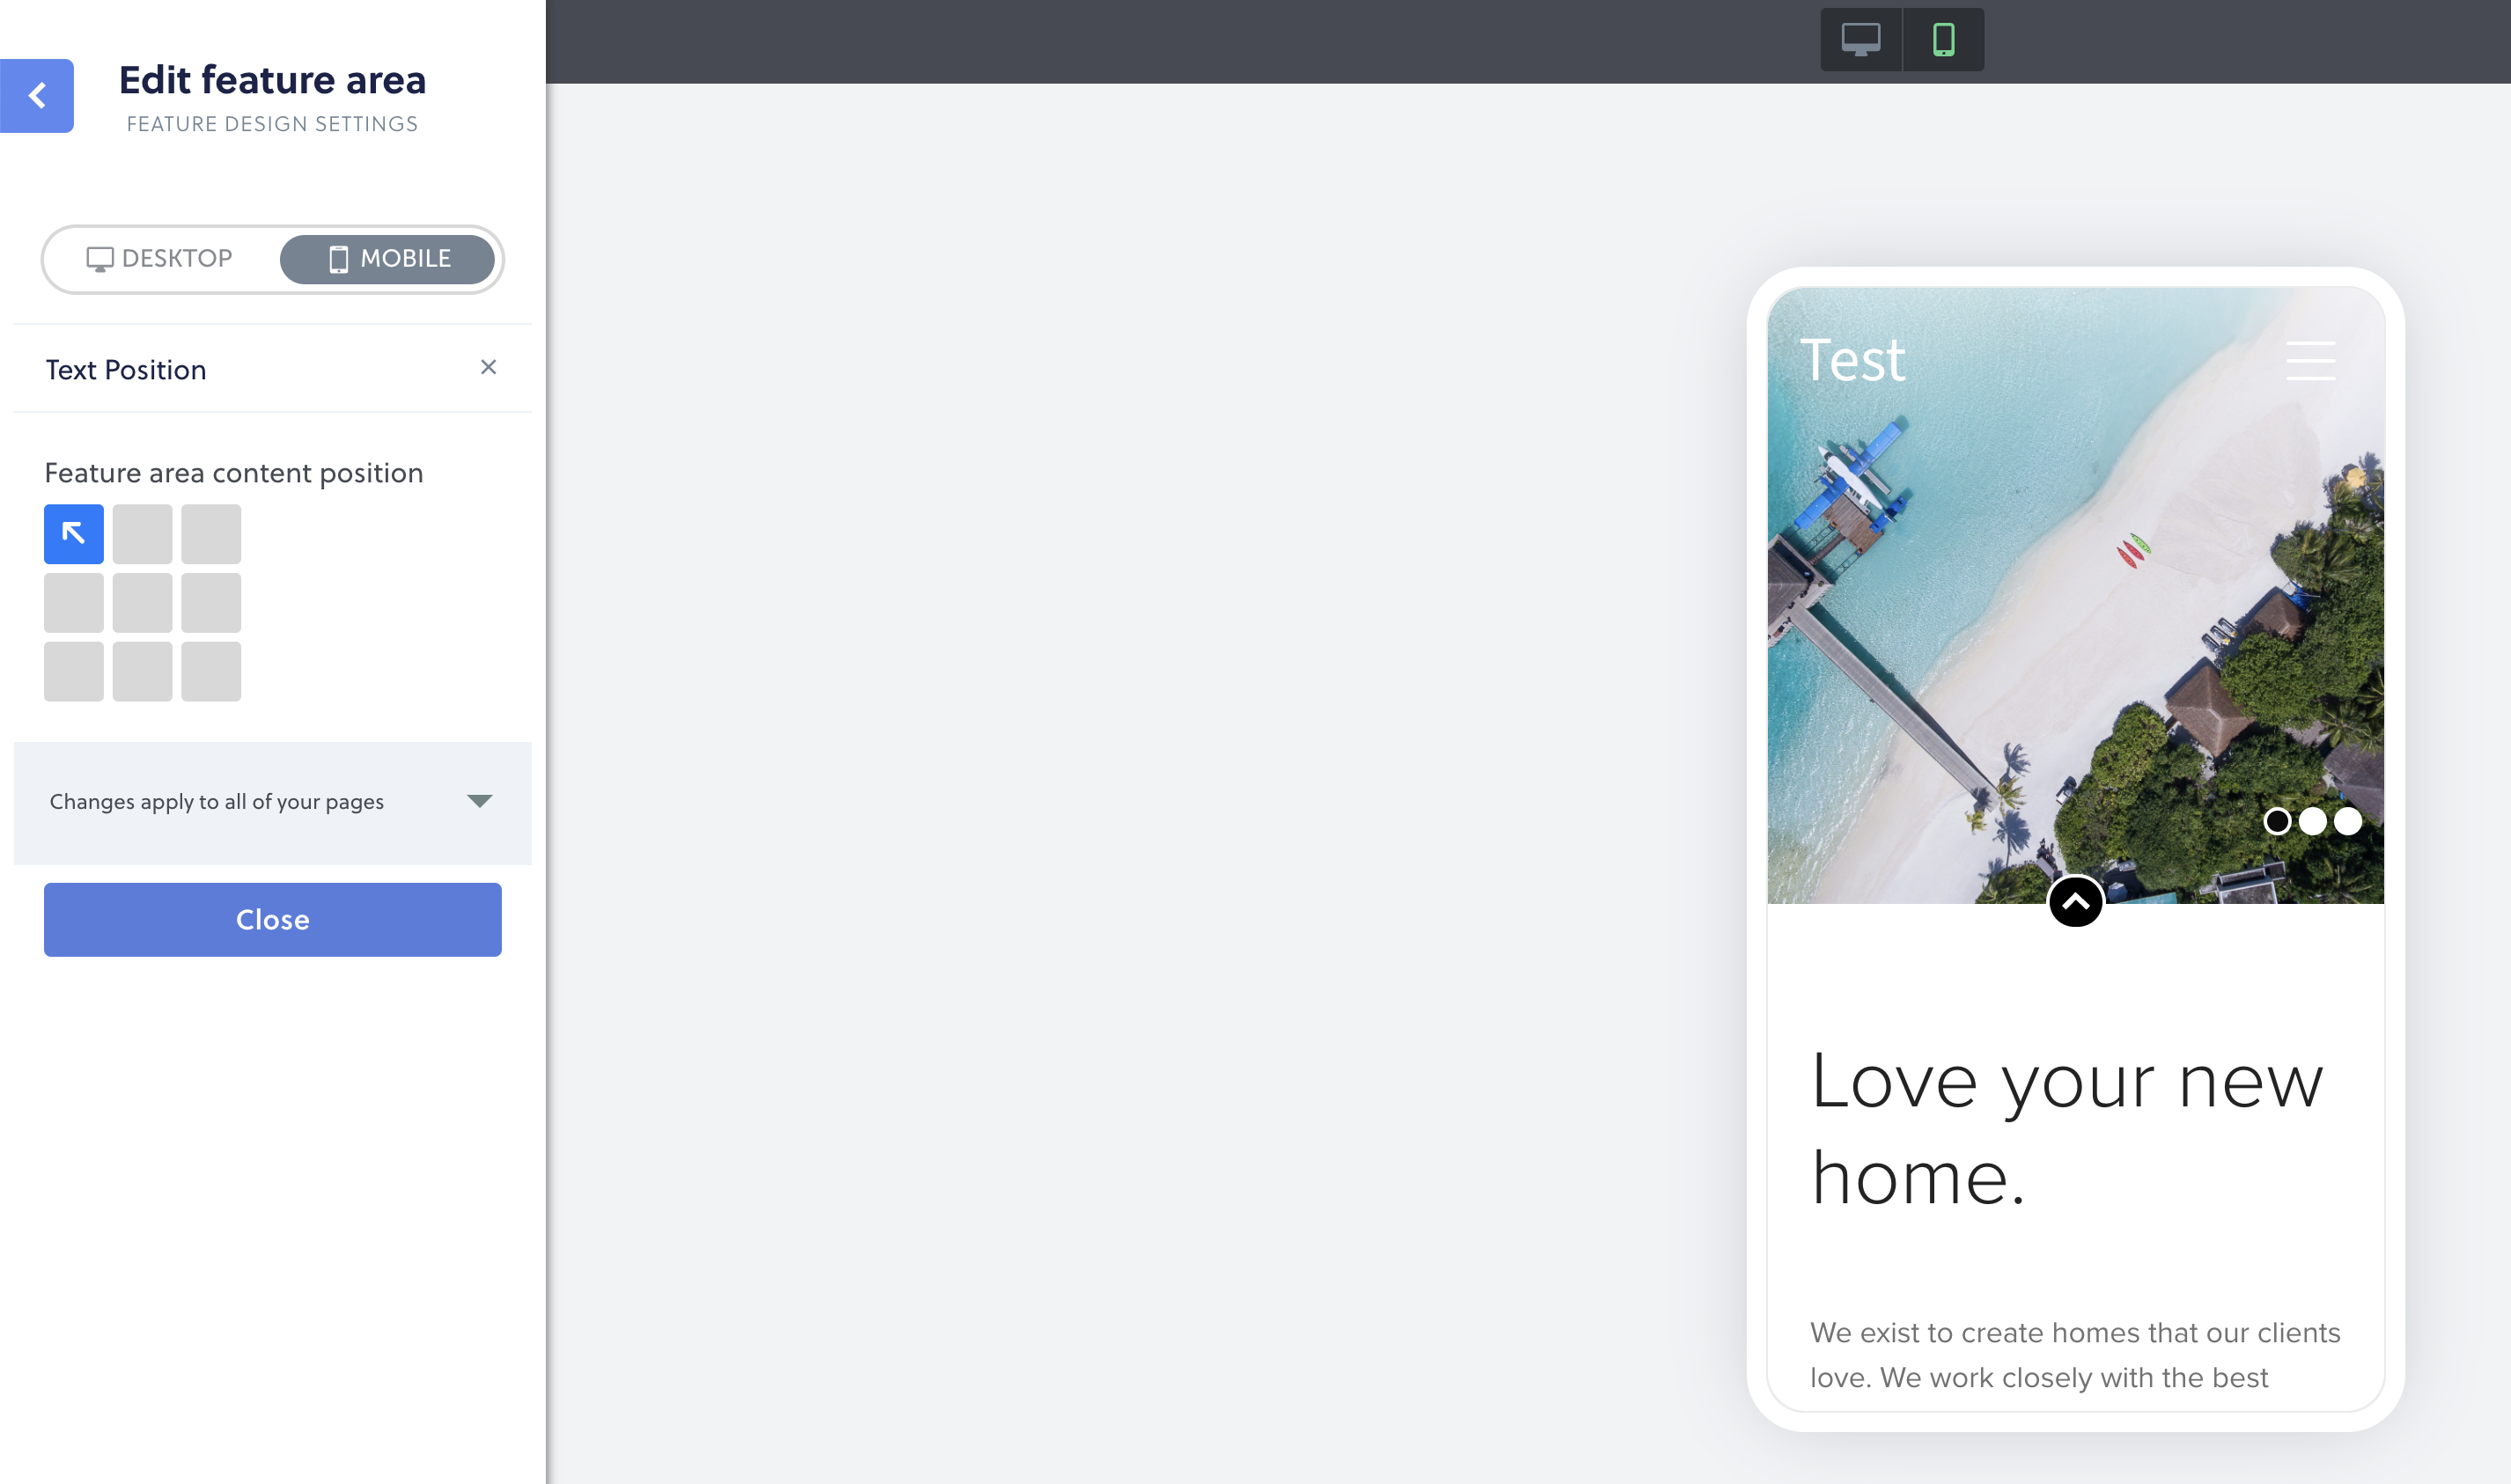Select bottom-right content position
2511x1484 pixels.
(211, 671)
